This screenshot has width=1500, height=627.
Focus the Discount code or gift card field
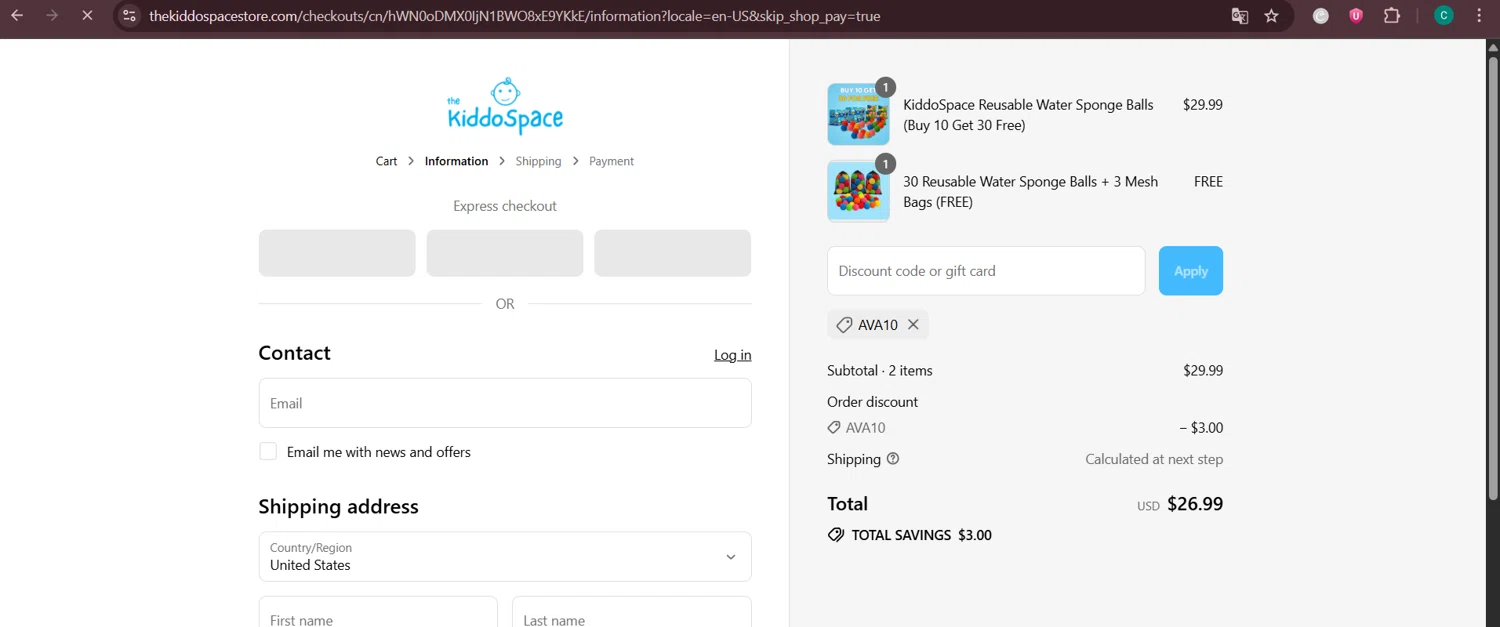click(x=986, y=271)
